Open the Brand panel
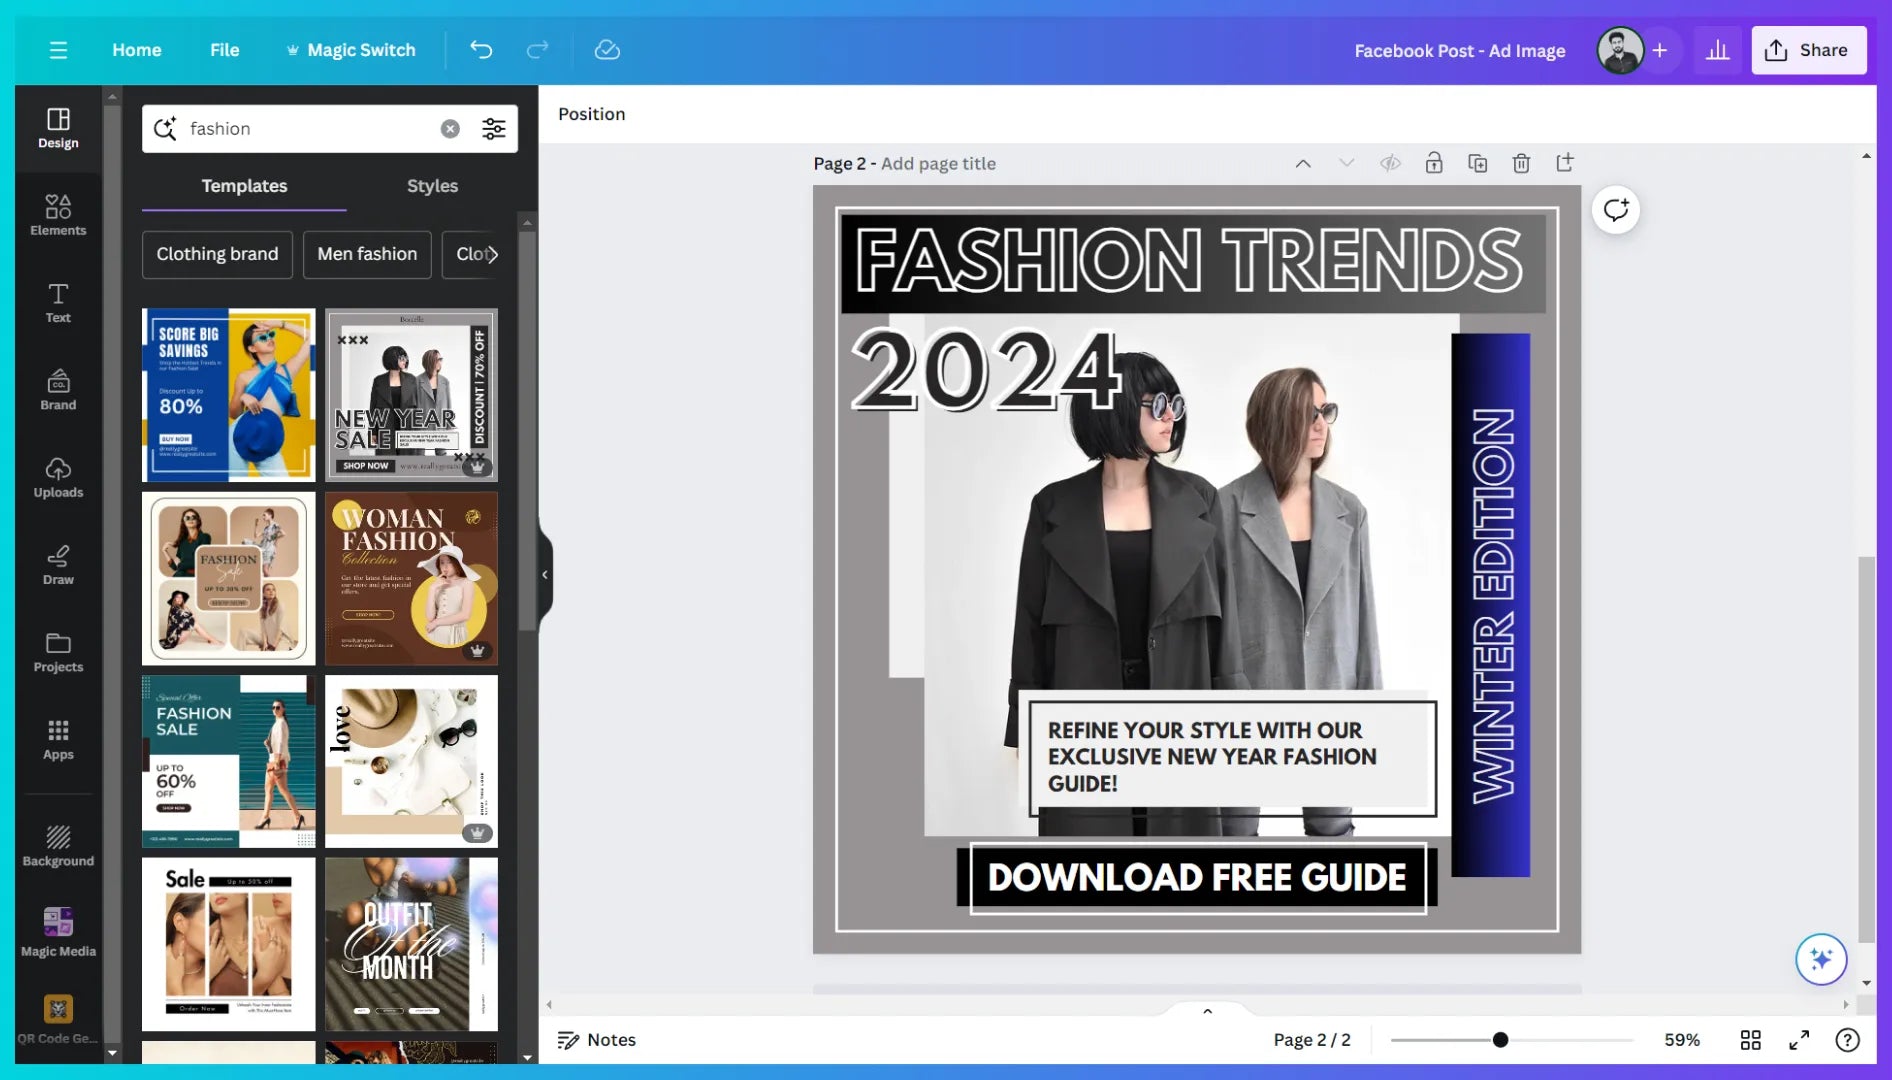 [x=58, y=390]
